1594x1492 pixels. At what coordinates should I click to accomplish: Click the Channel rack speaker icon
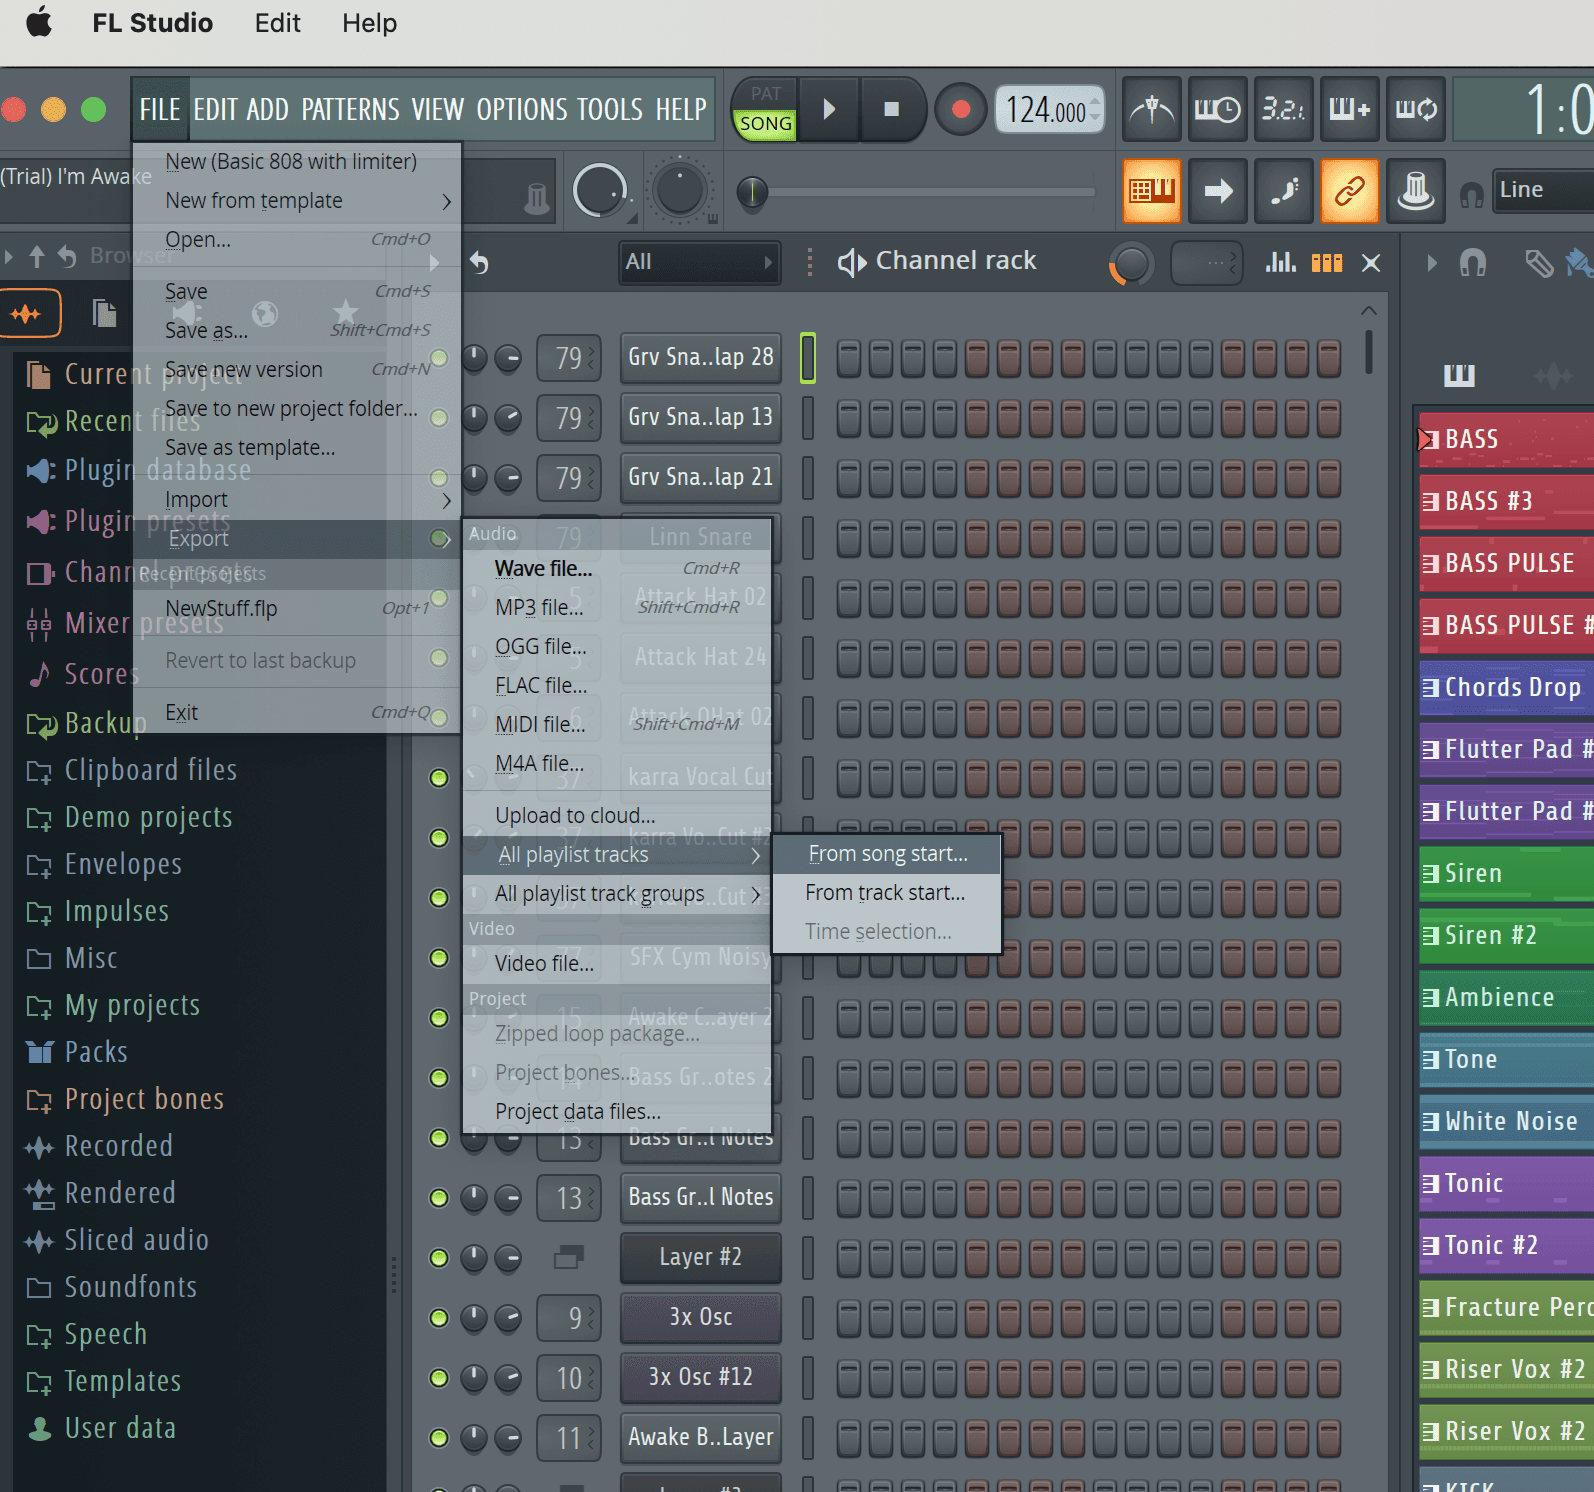click(x=852, y=263)
